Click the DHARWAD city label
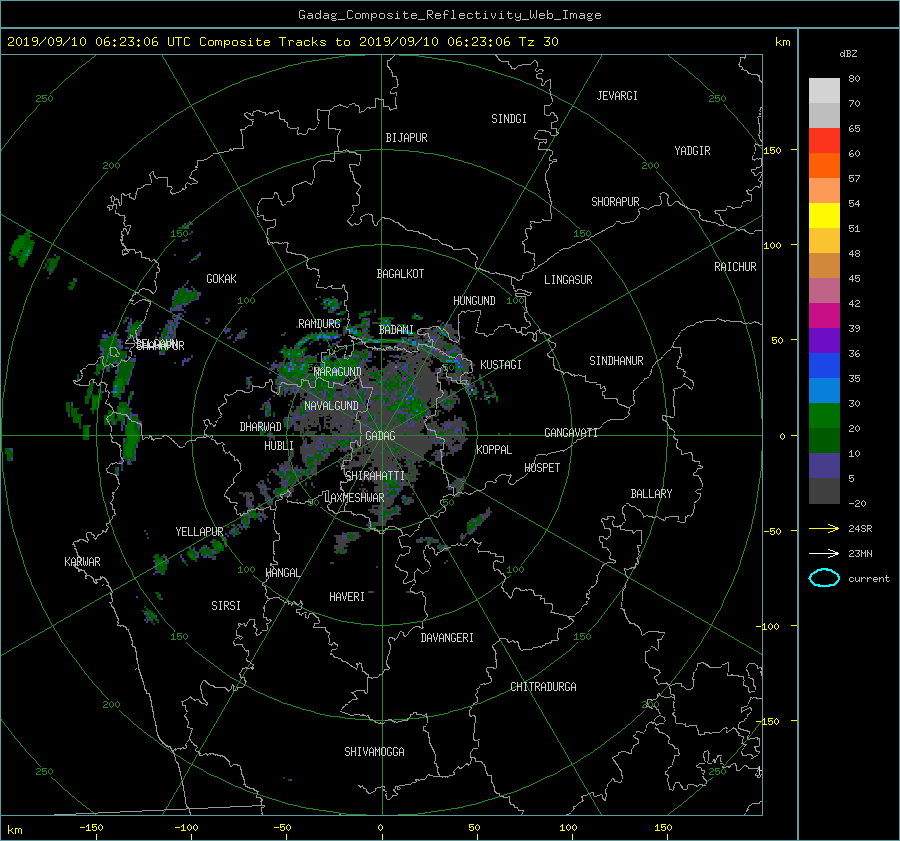 [x=261, y=427]
